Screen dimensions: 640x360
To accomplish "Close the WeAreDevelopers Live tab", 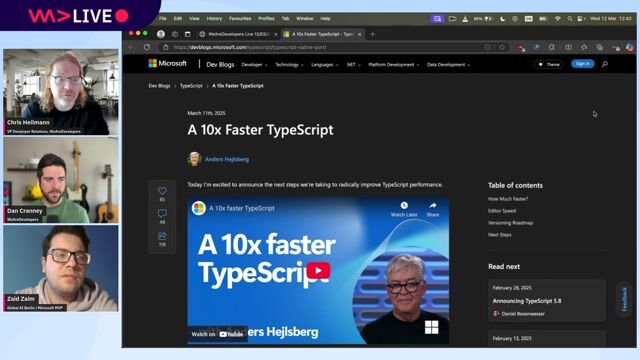I will (x=276, y=34).
